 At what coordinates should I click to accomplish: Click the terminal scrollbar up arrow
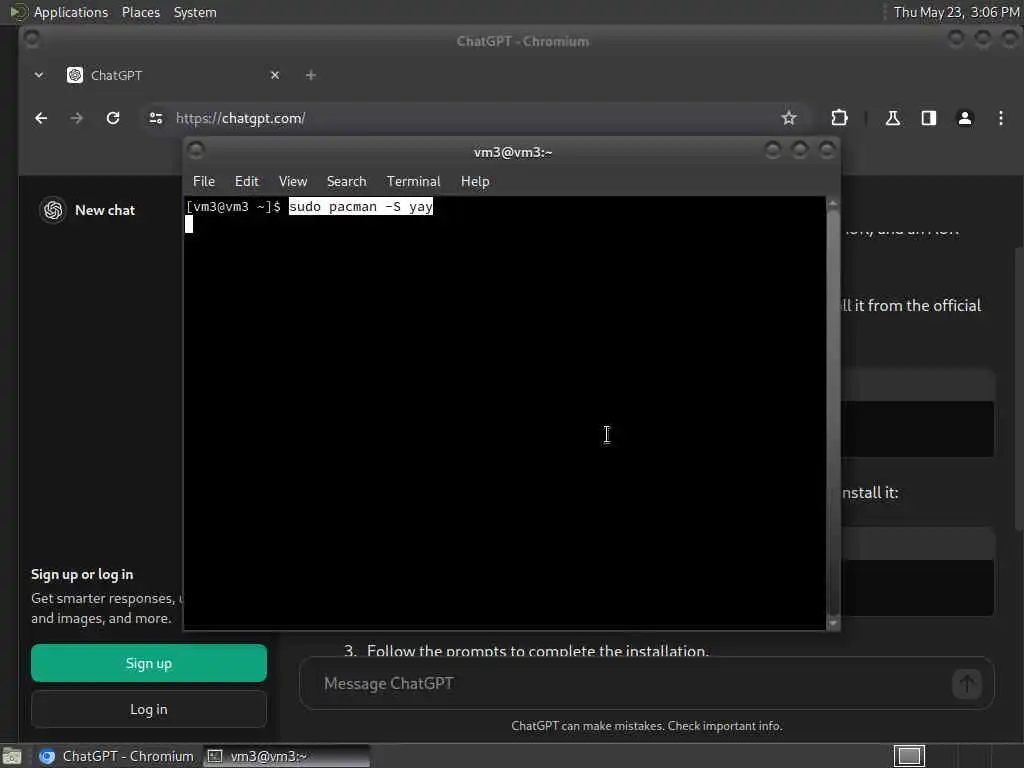pos(833,204)
